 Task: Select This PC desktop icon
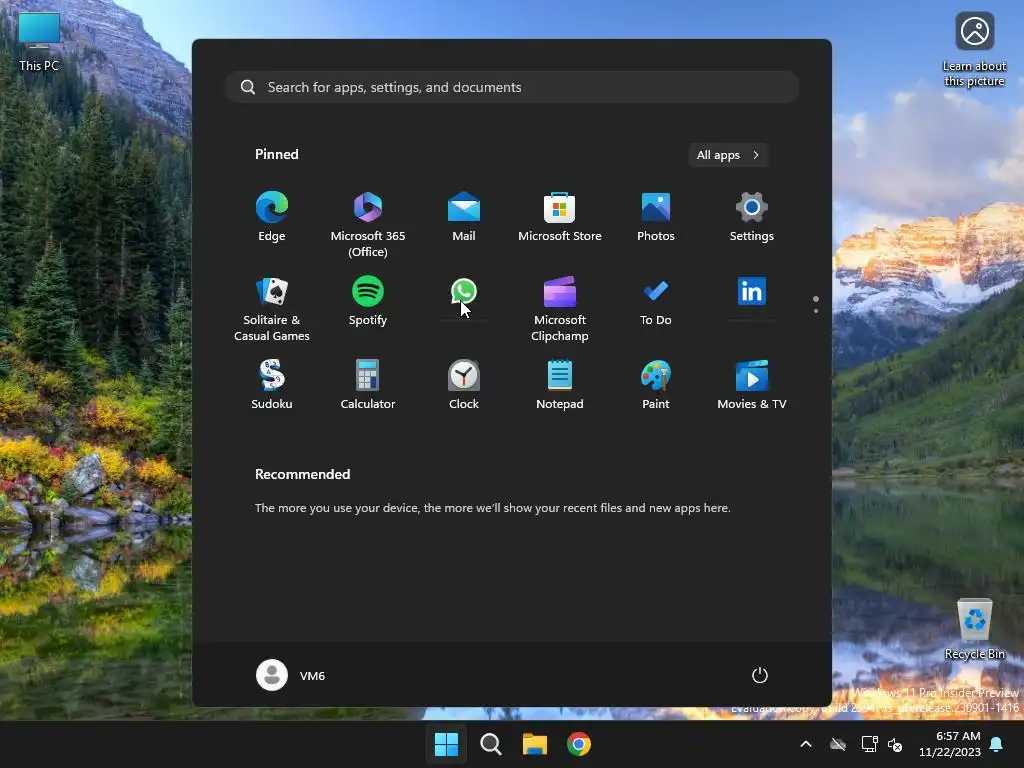[x=39, y=42]
